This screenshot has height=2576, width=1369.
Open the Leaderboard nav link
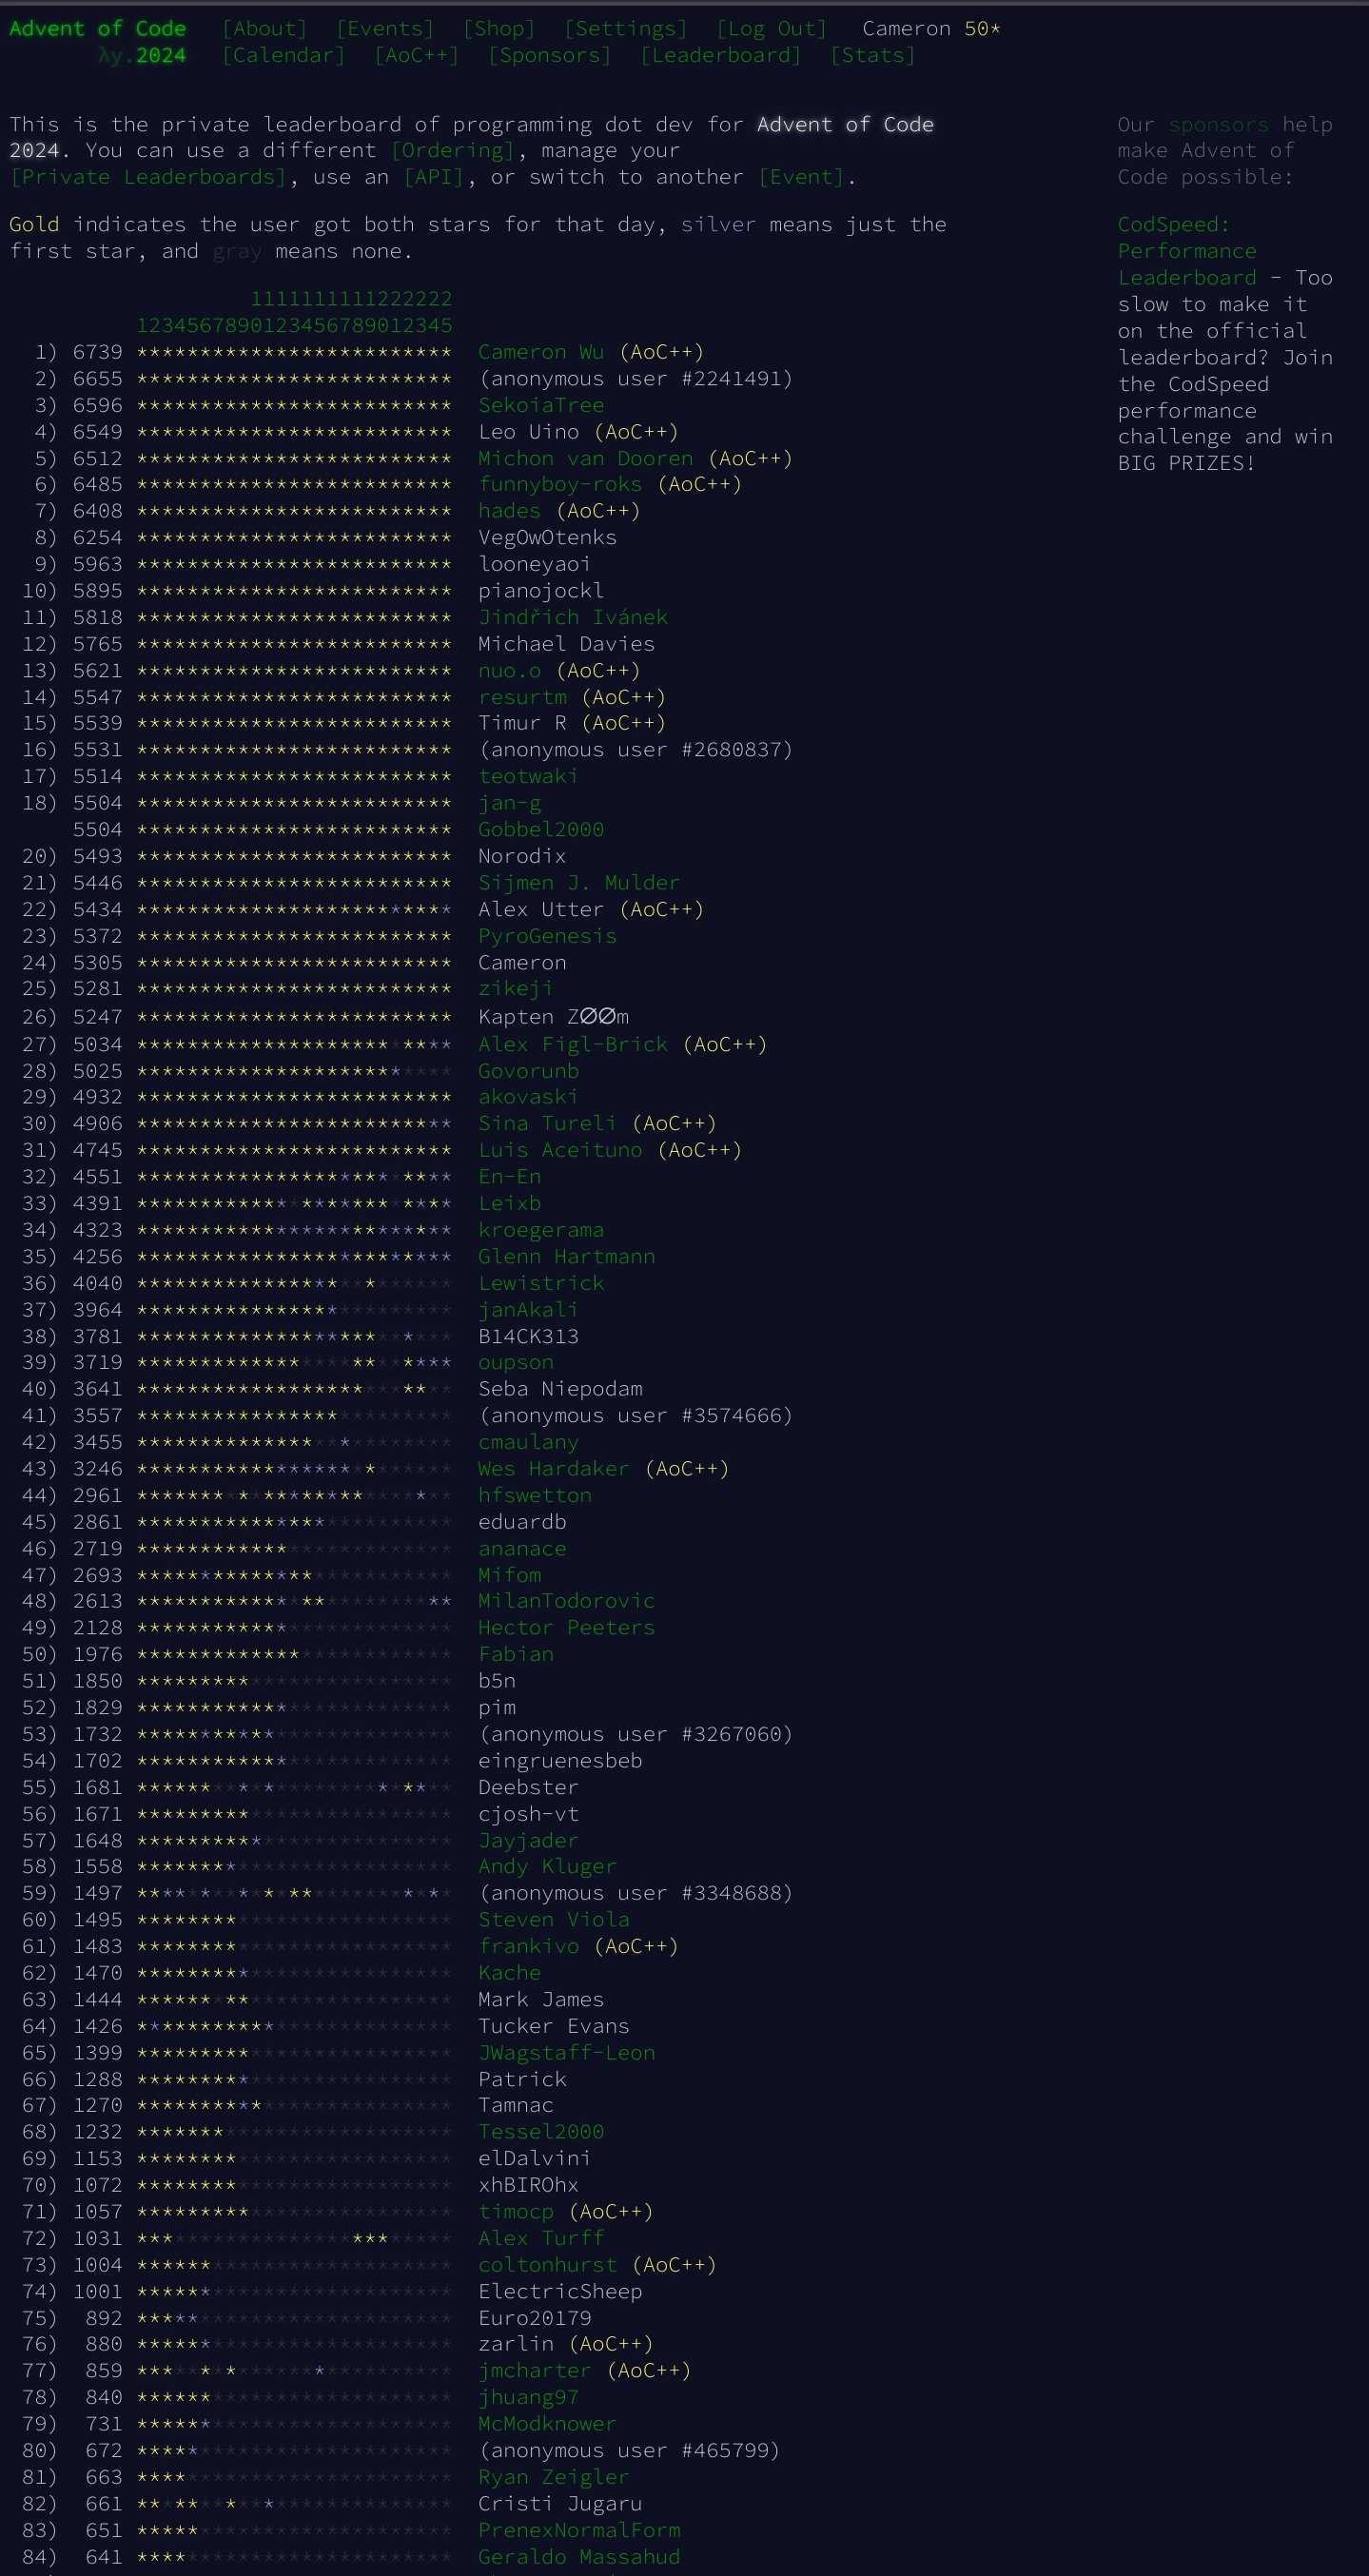pyautogui.click(x=720, y=55)
